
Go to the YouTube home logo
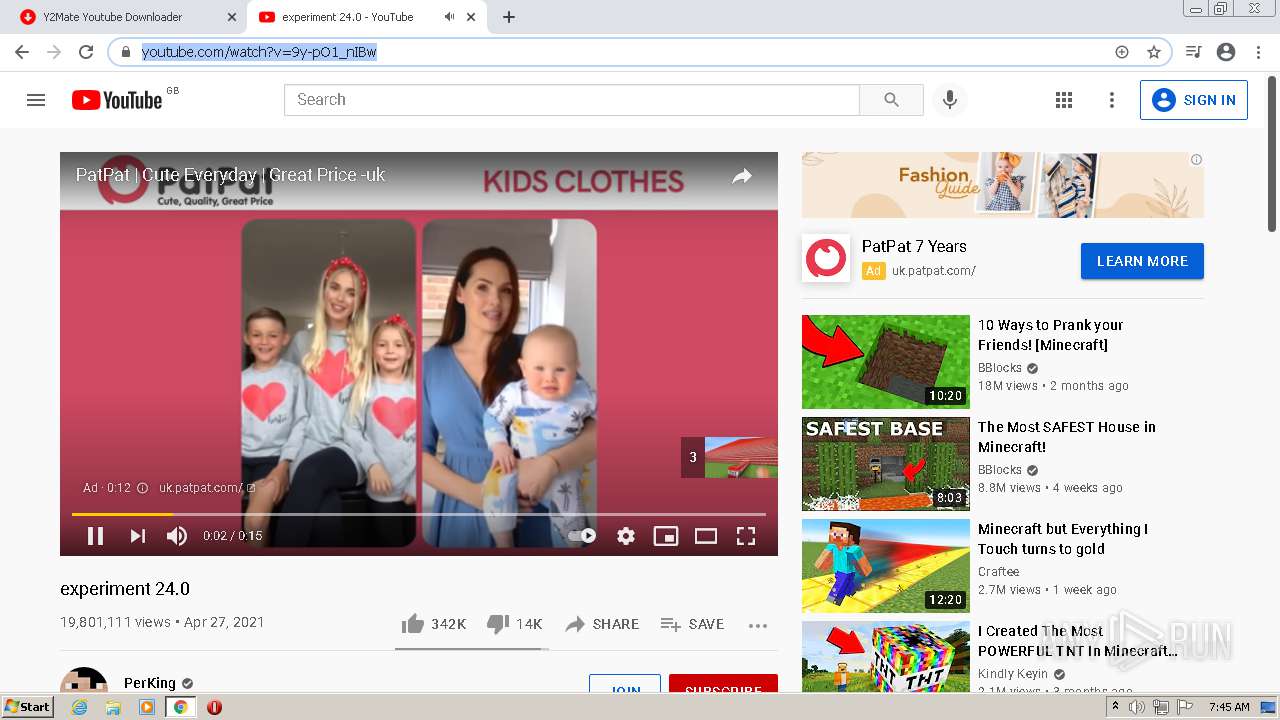pyautogui.click(x=117, y=100)
